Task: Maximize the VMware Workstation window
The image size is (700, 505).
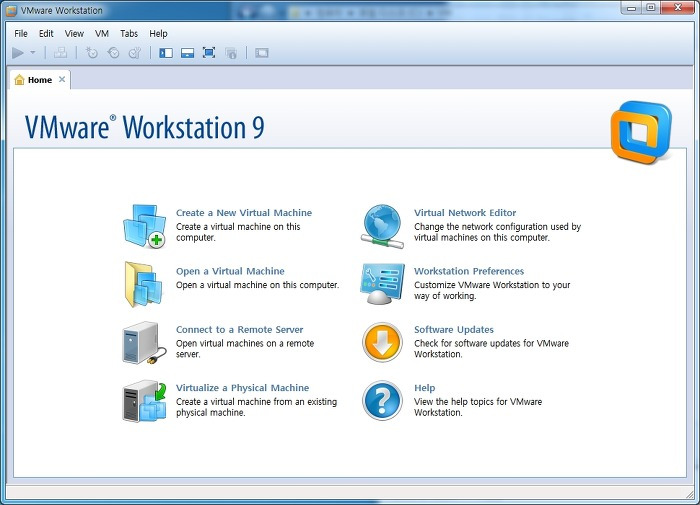Action: [651, 8]
